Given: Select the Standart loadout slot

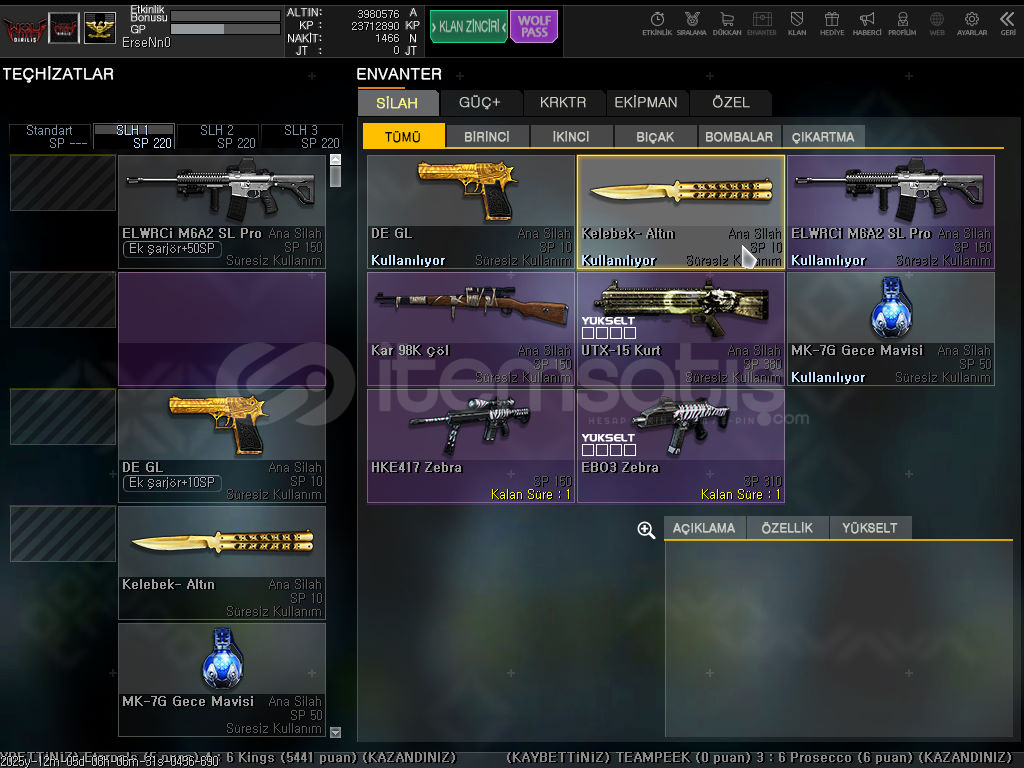Looking at the screenshot, I should pyautogui.click(x=49, y=136).
